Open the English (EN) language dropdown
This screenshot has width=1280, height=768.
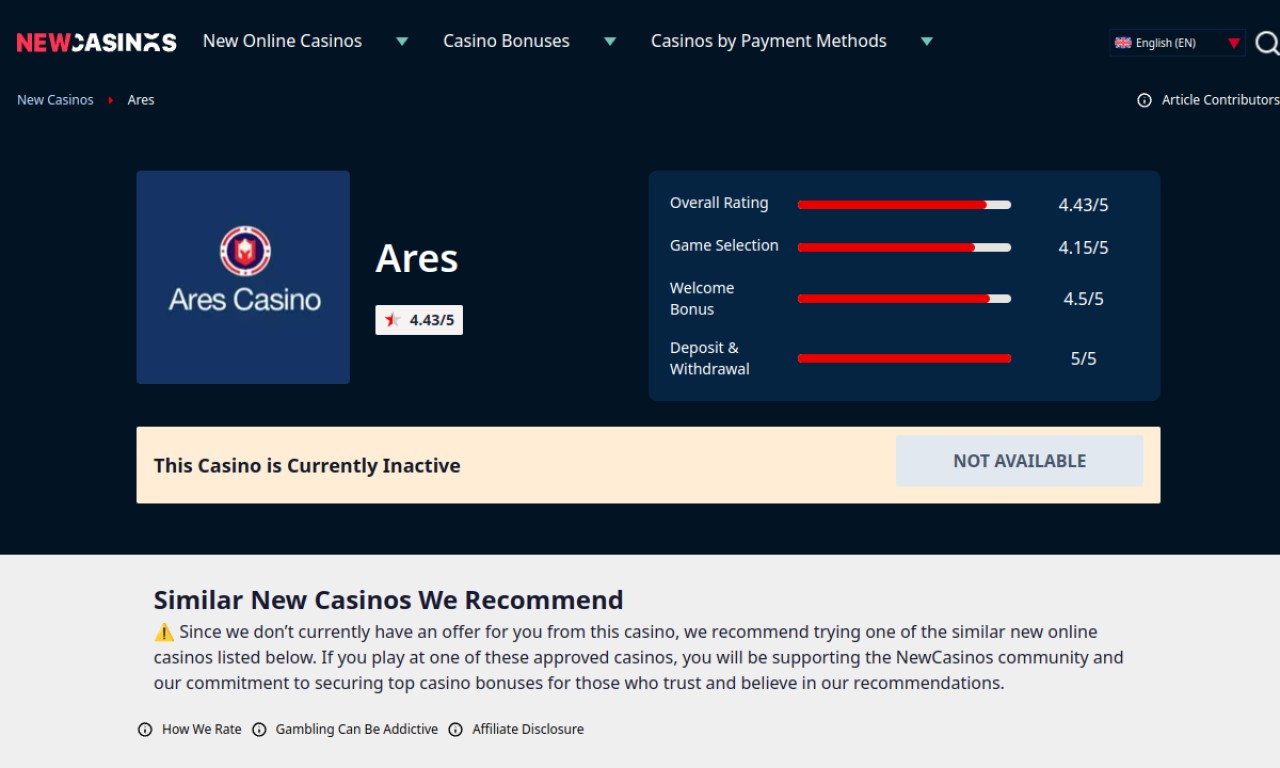pyautogui.click(x=1178, y=43)
